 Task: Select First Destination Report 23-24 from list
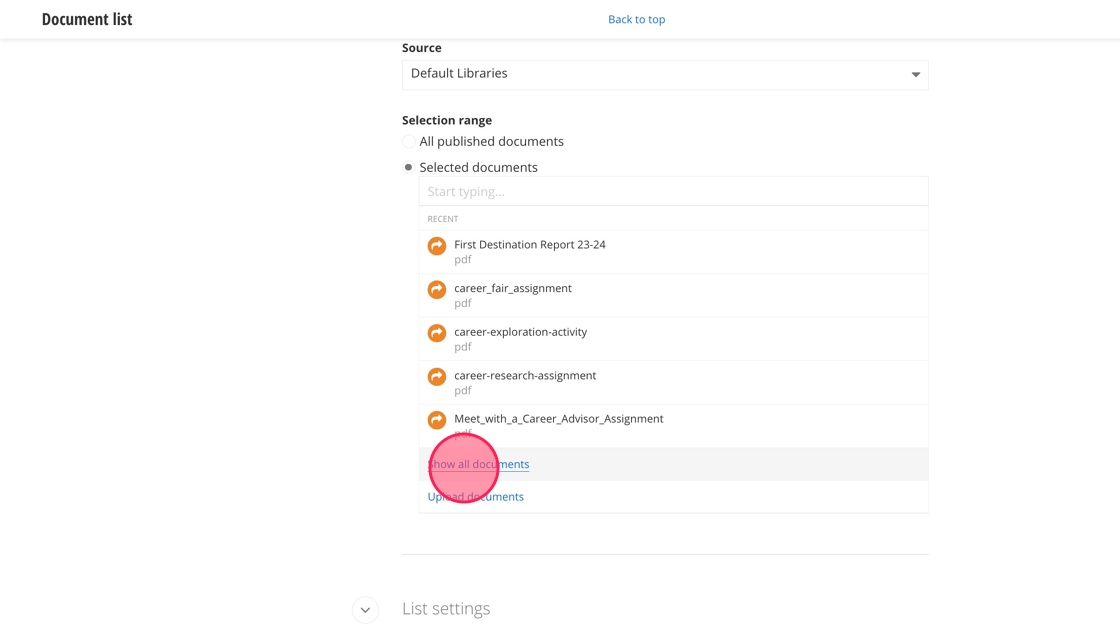coord(530,245)
